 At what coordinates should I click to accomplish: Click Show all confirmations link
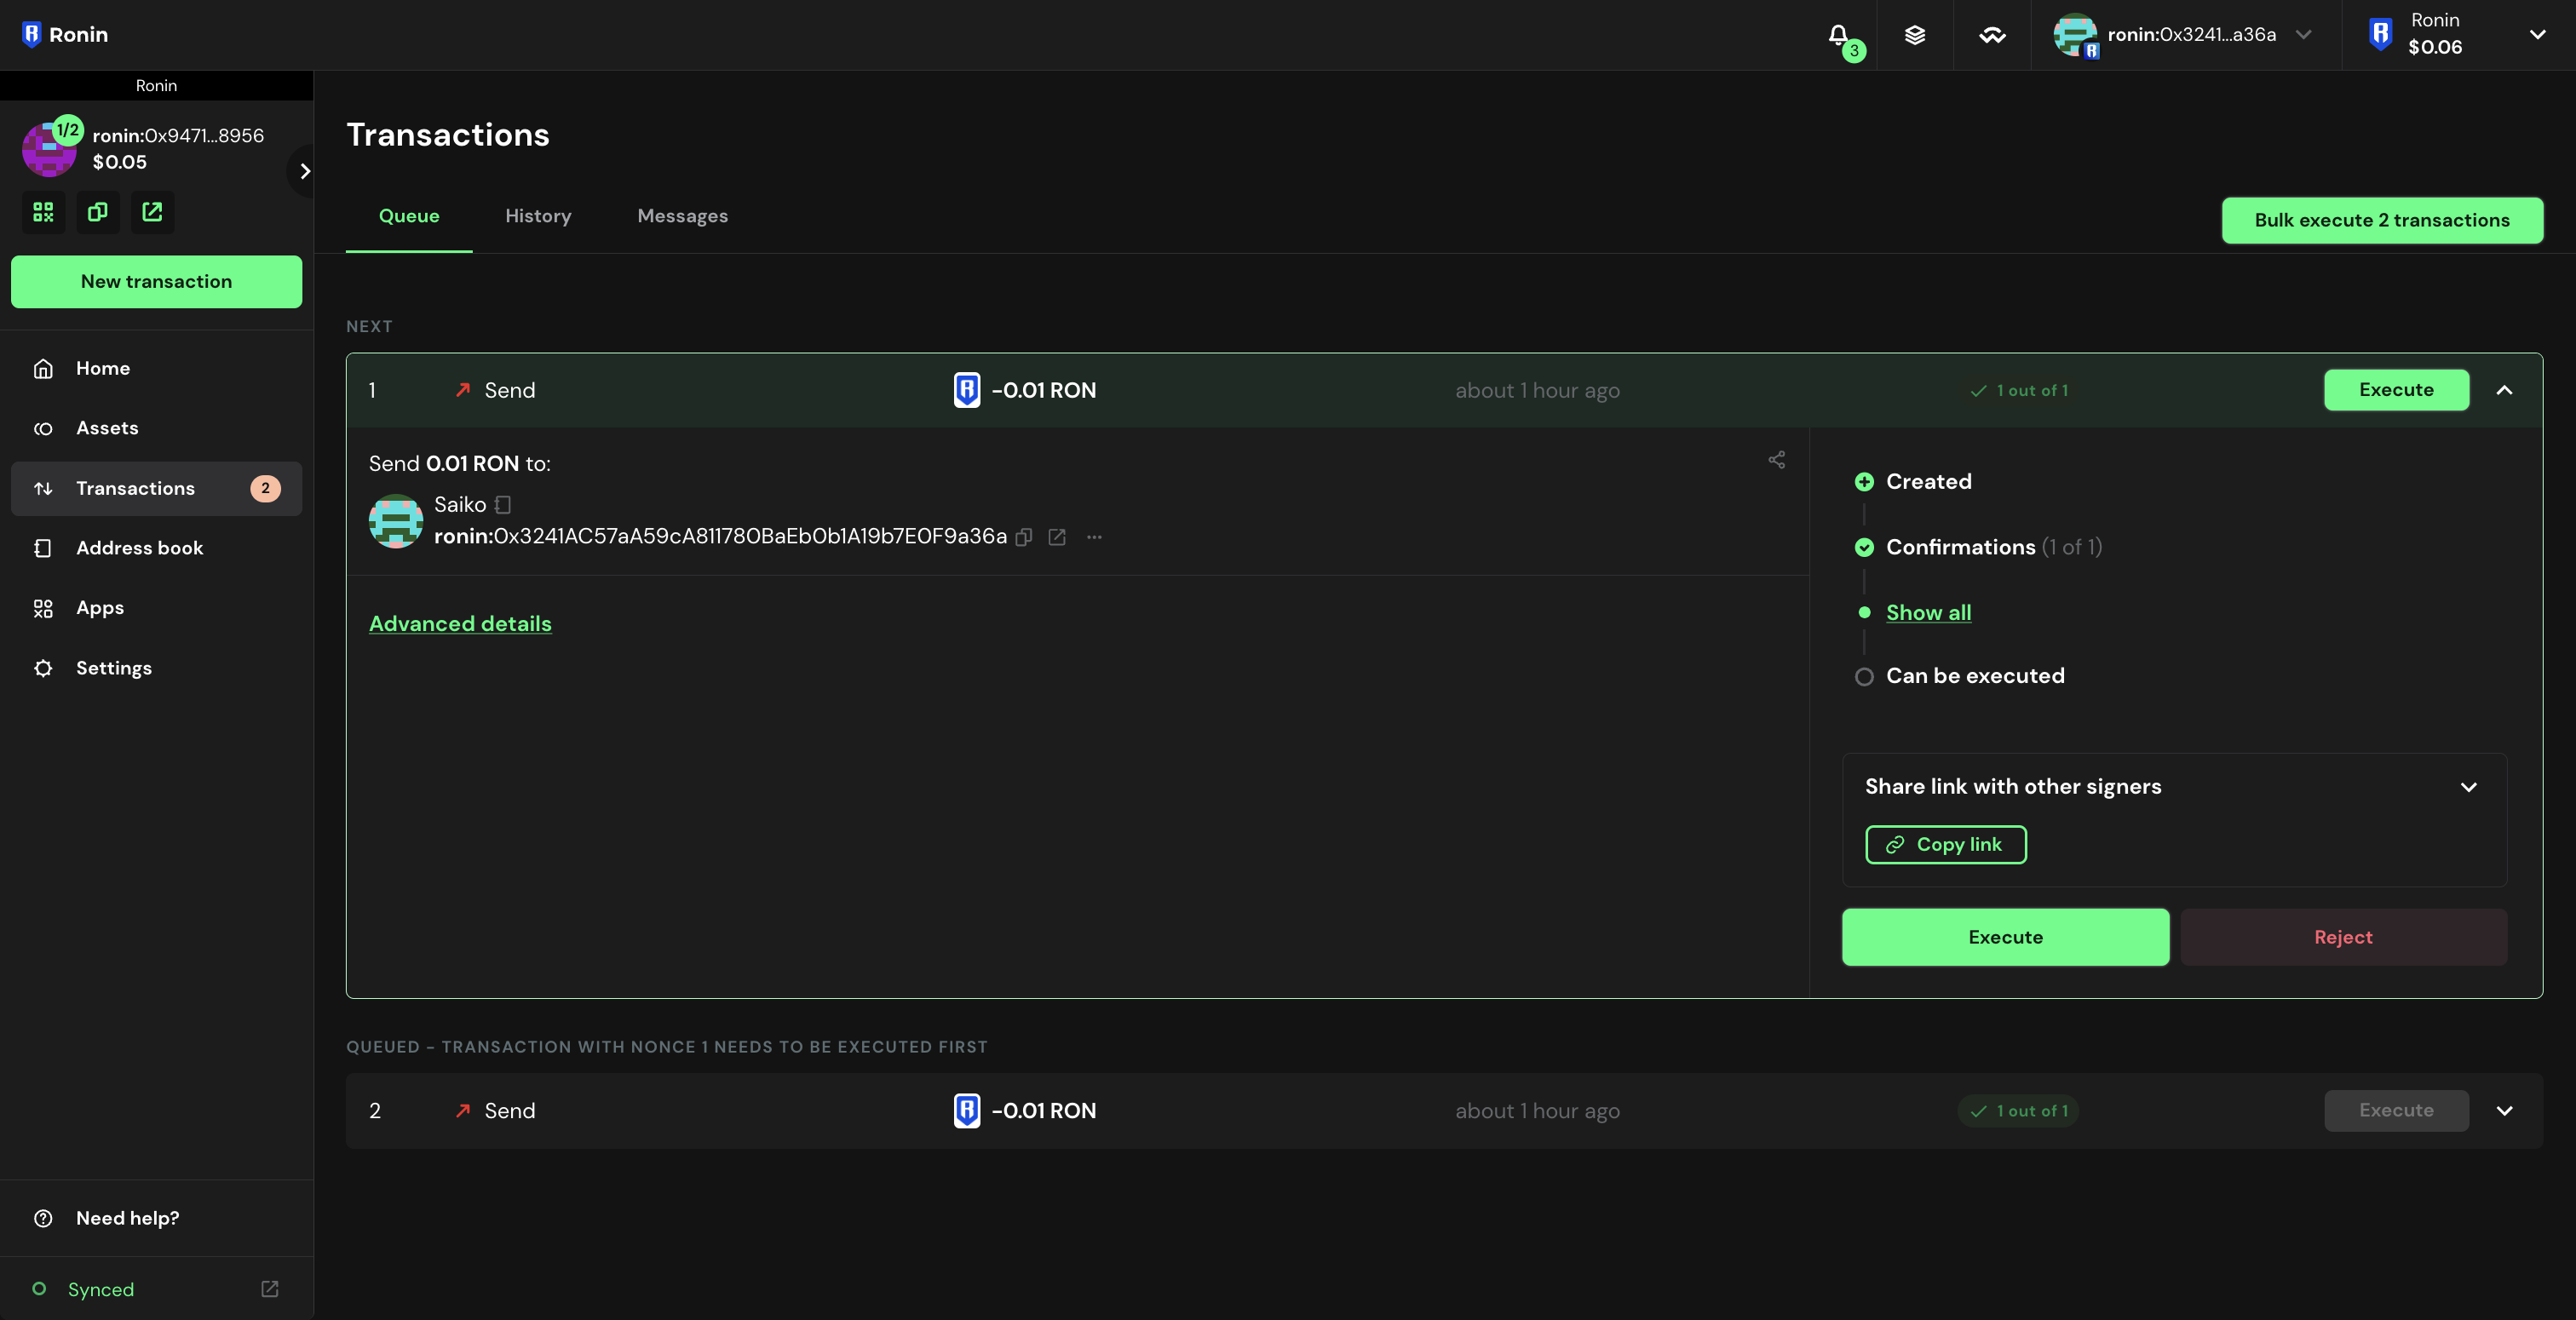click(1928, 613)
